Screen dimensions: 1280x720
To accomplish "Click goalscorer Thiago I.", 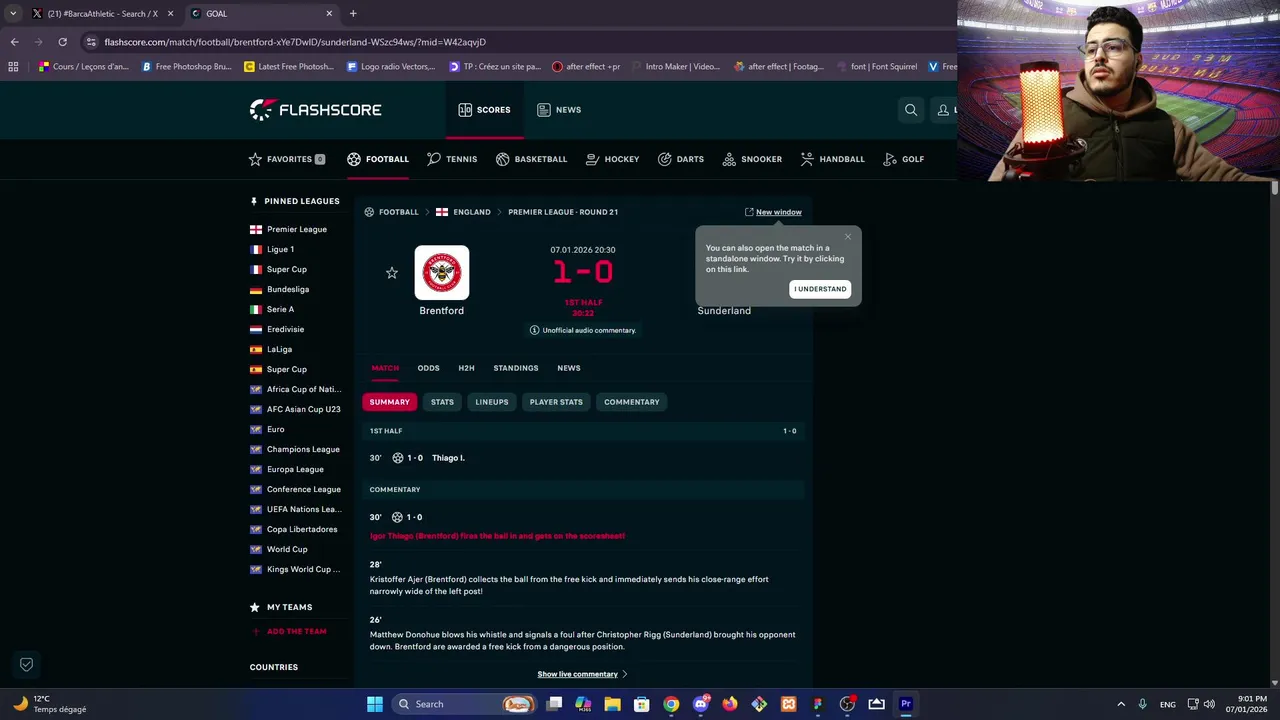I will click(448, 458).
